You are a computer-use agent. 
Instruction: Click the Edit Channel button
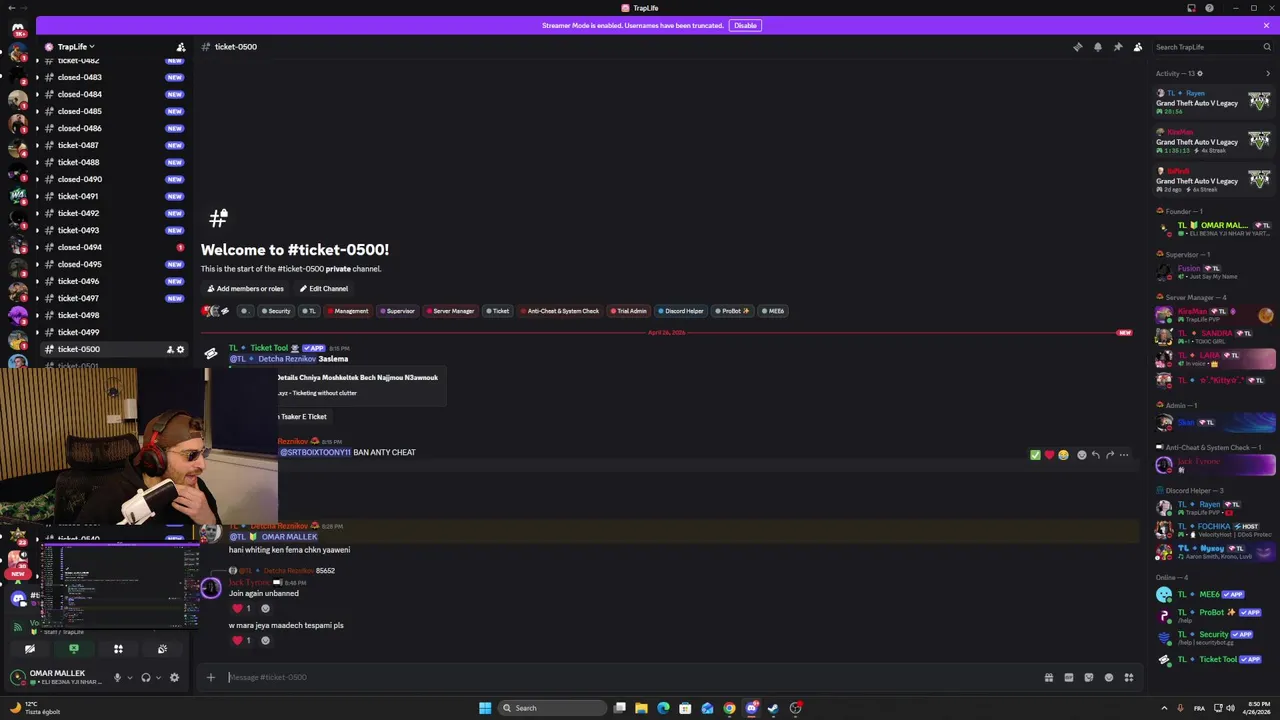[324, 289]
